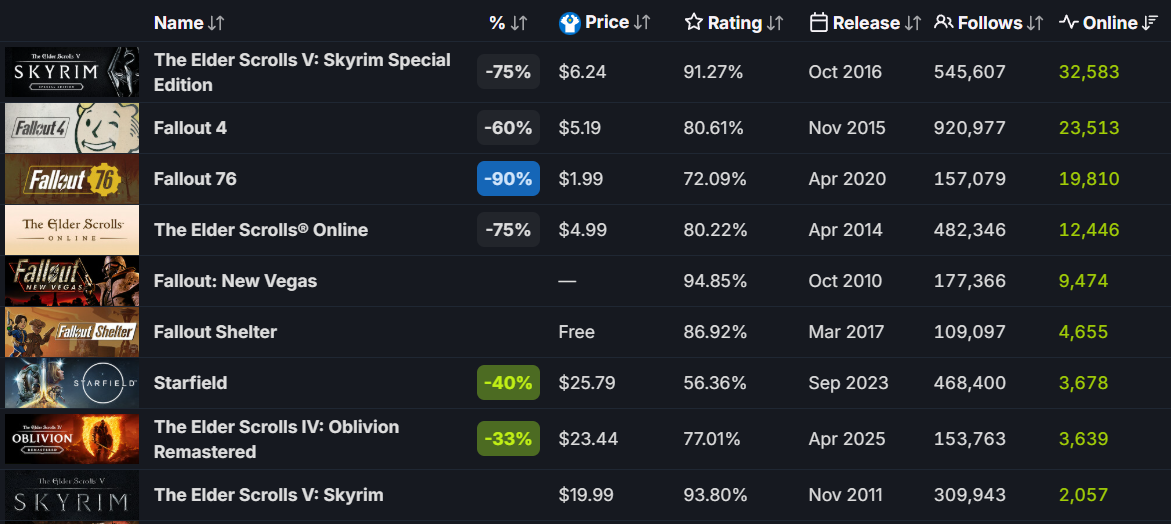This screenshot has height=524, width=1171.
Task: Sort table by Rating arrows
Action: pos(775,23)
